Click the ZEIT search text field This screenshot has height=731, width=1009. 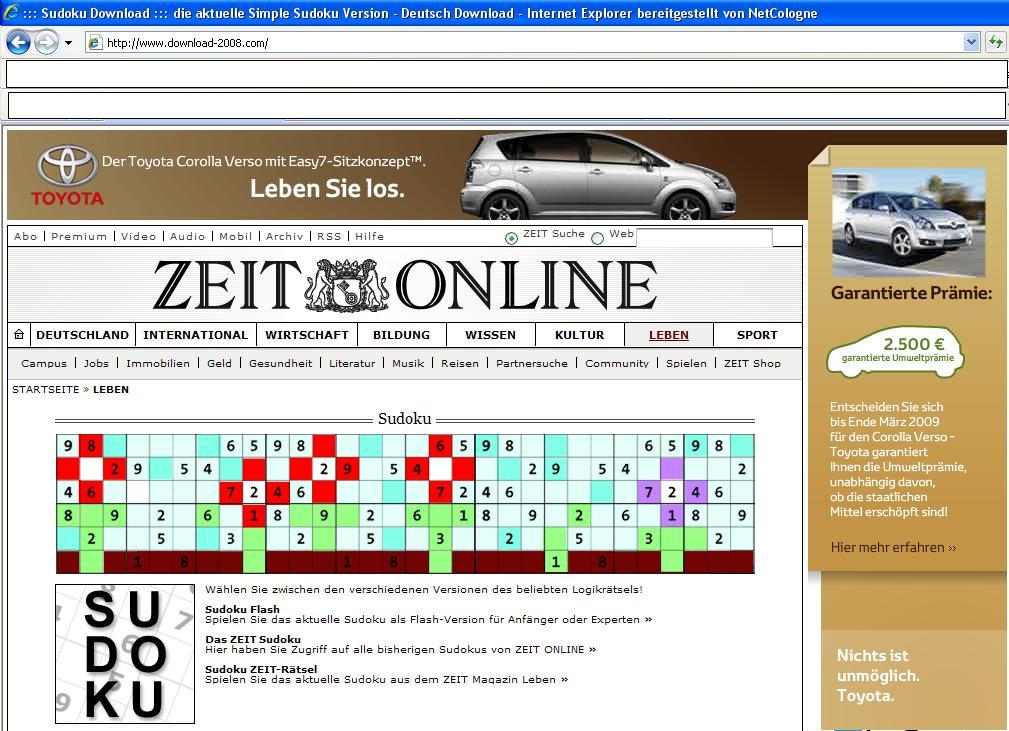(x=704, y=238)
